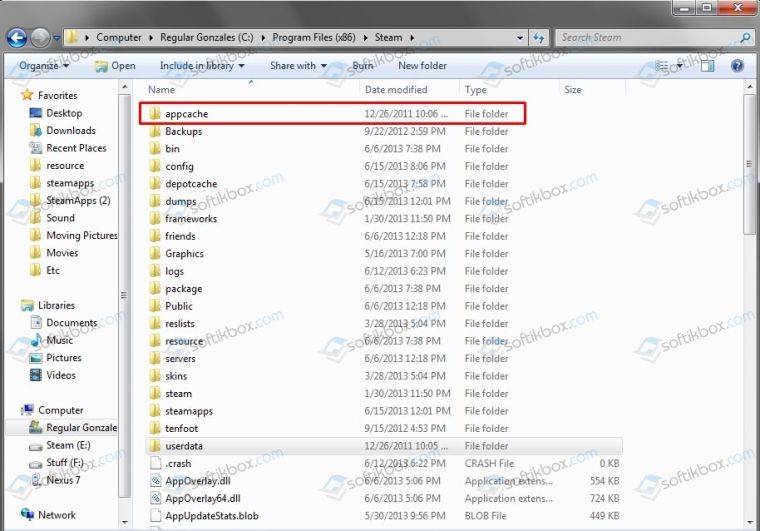Select the logs folder
This screenshot has width=760, height=531.
383,271
